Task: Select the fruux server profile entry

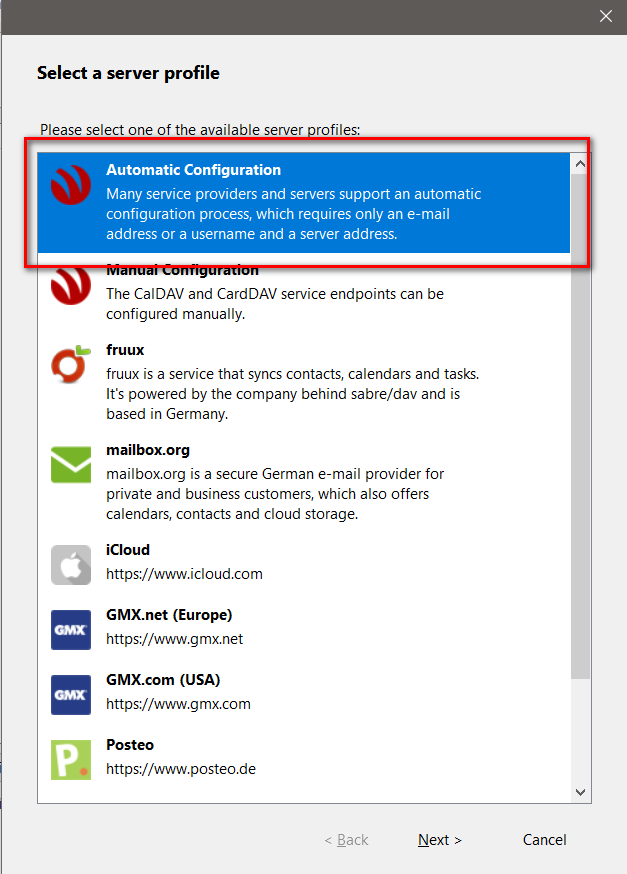Action: click(304, 382)
